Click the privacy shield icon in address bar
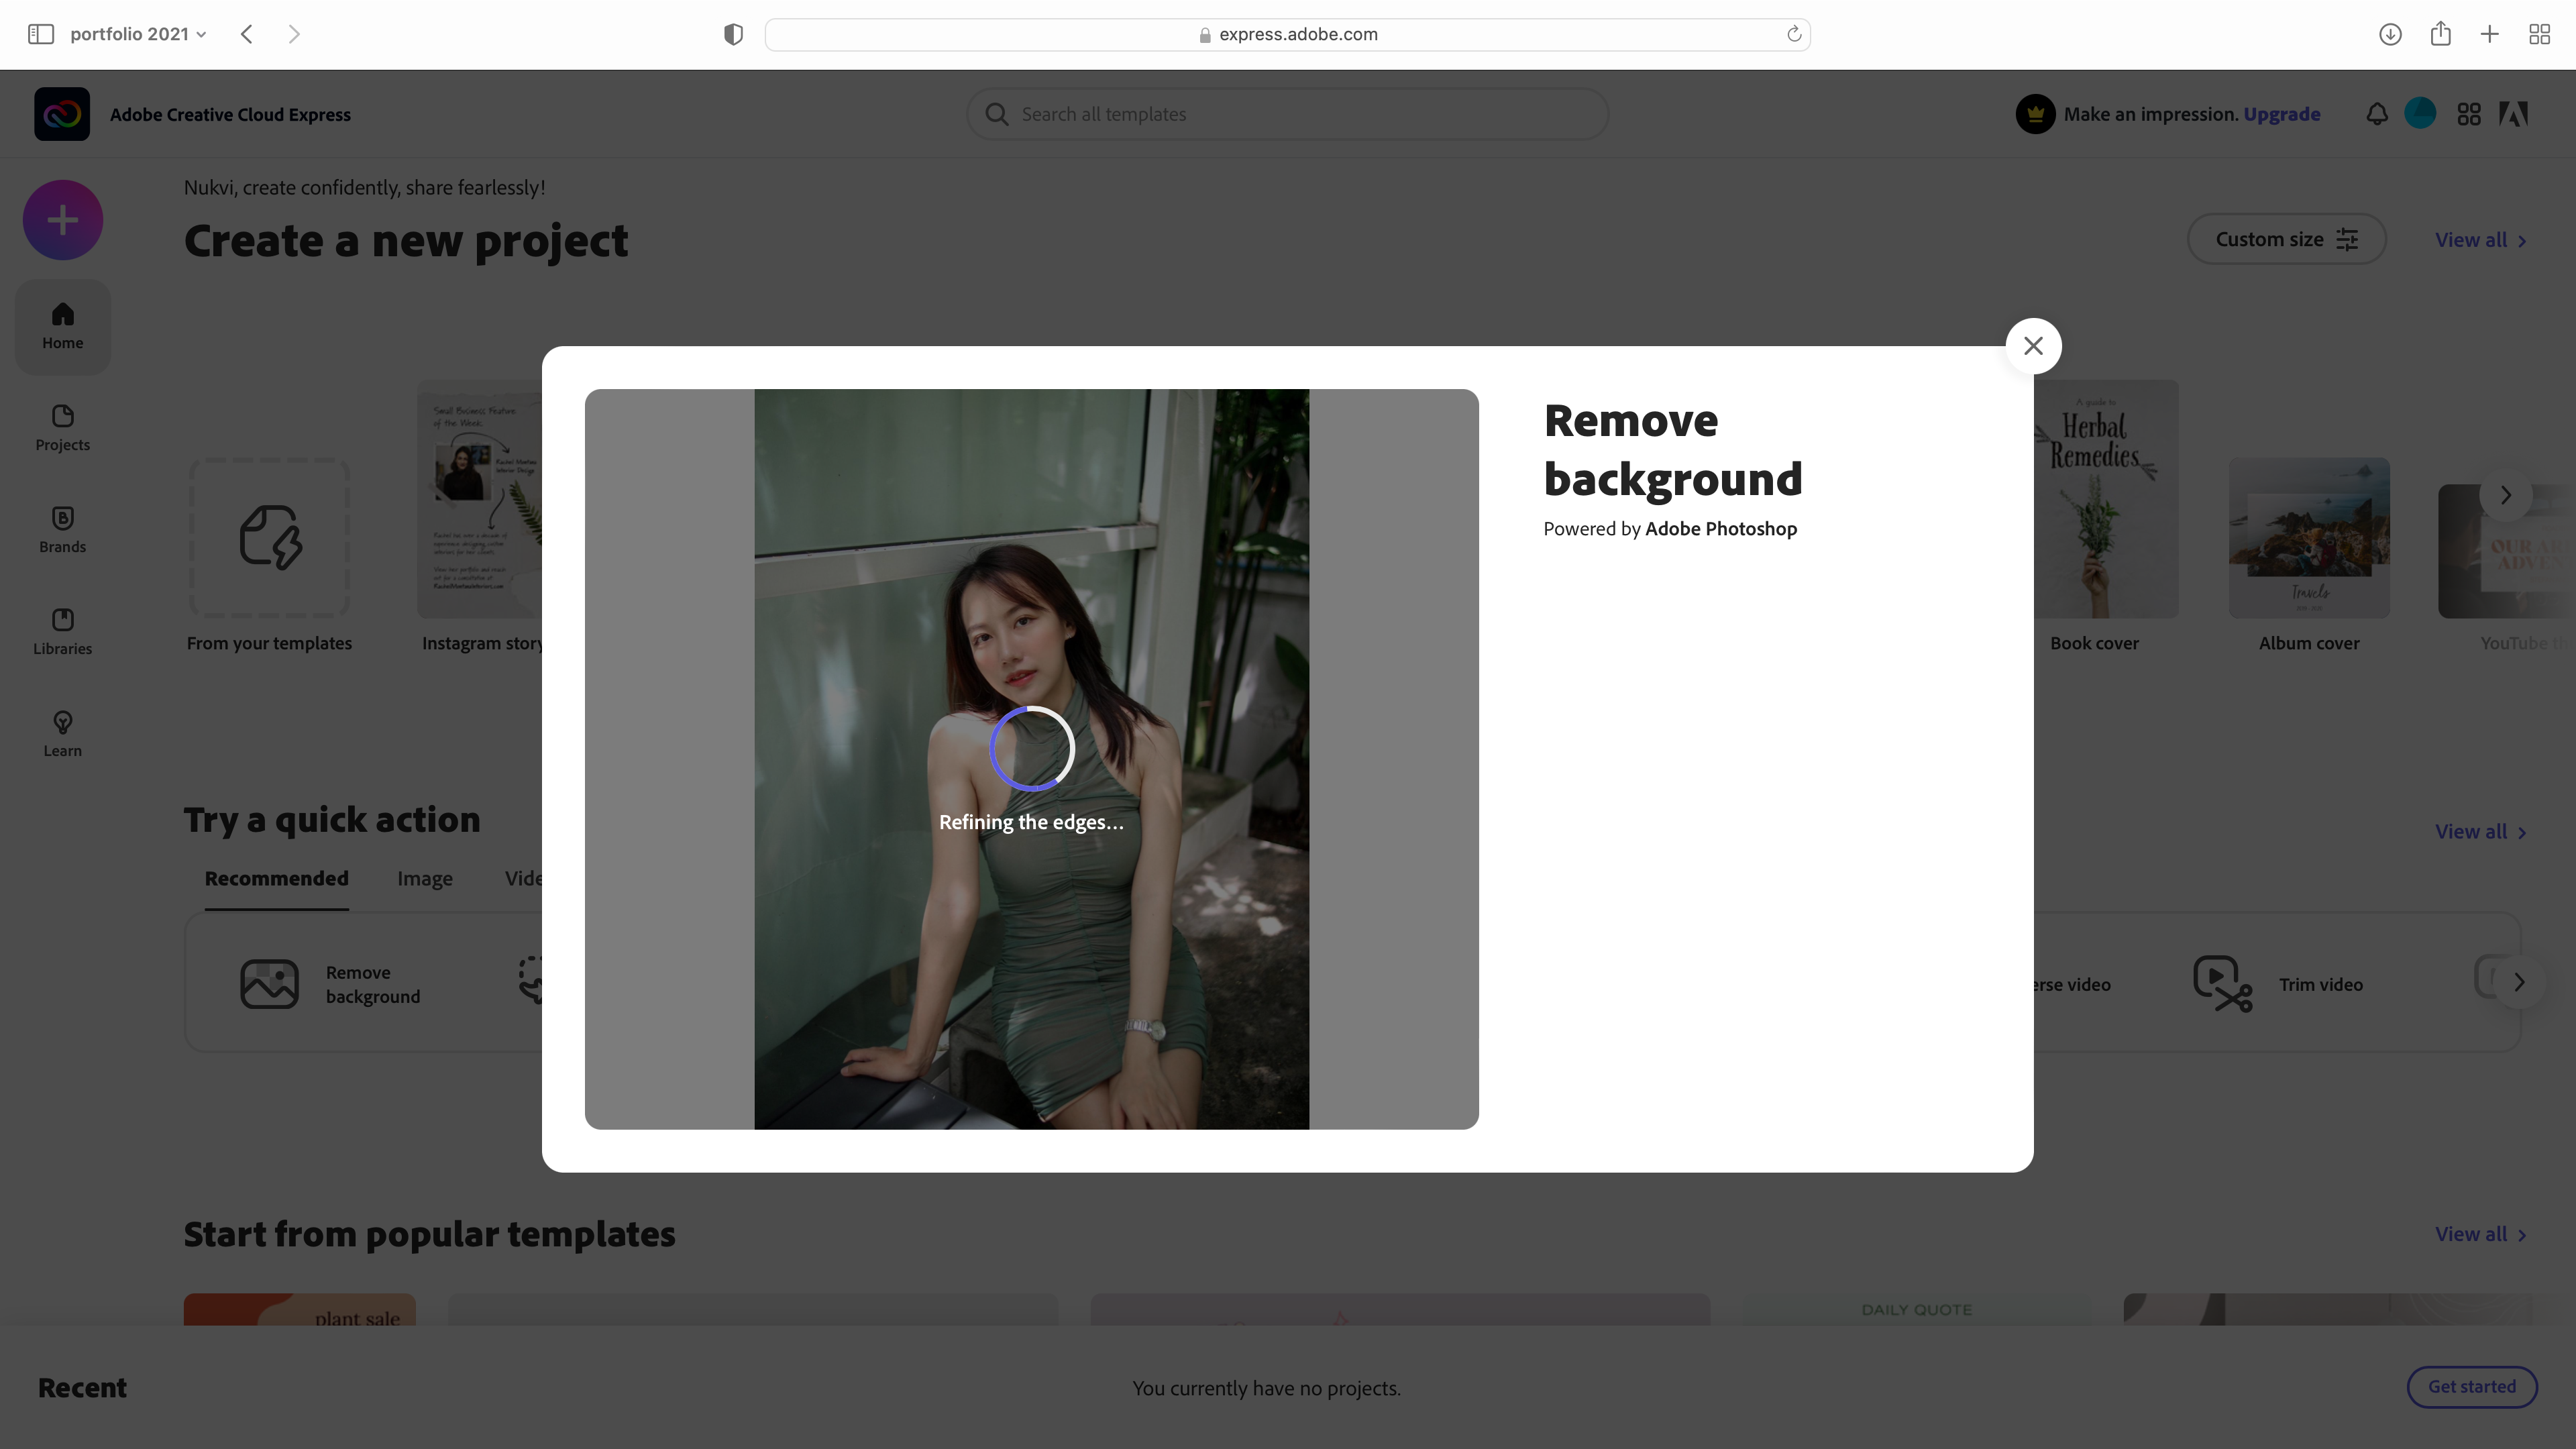 click(x=733, y=34)
